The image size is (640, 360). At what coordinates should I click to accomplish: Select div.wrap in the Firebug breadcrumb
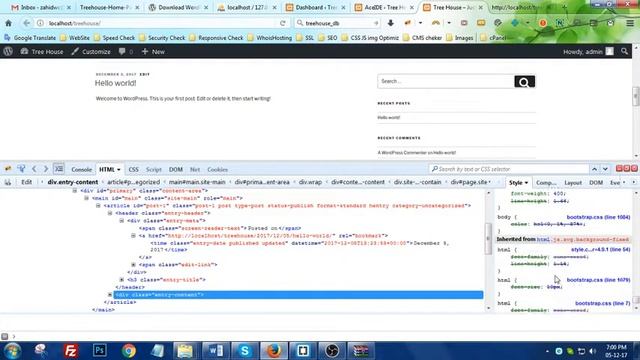(x=310, y=182)
